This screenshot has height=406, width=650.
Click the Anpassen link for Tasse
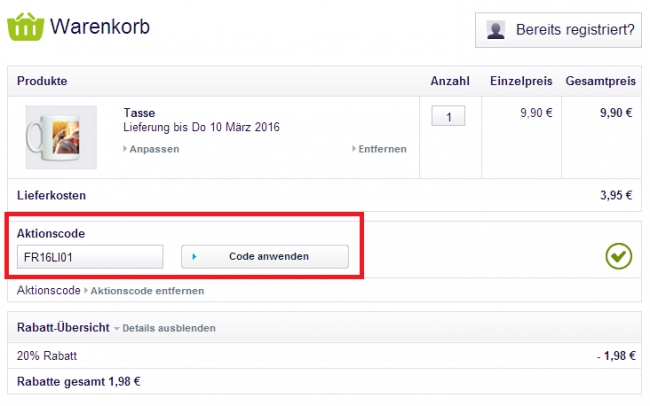[x=154, y=149]
